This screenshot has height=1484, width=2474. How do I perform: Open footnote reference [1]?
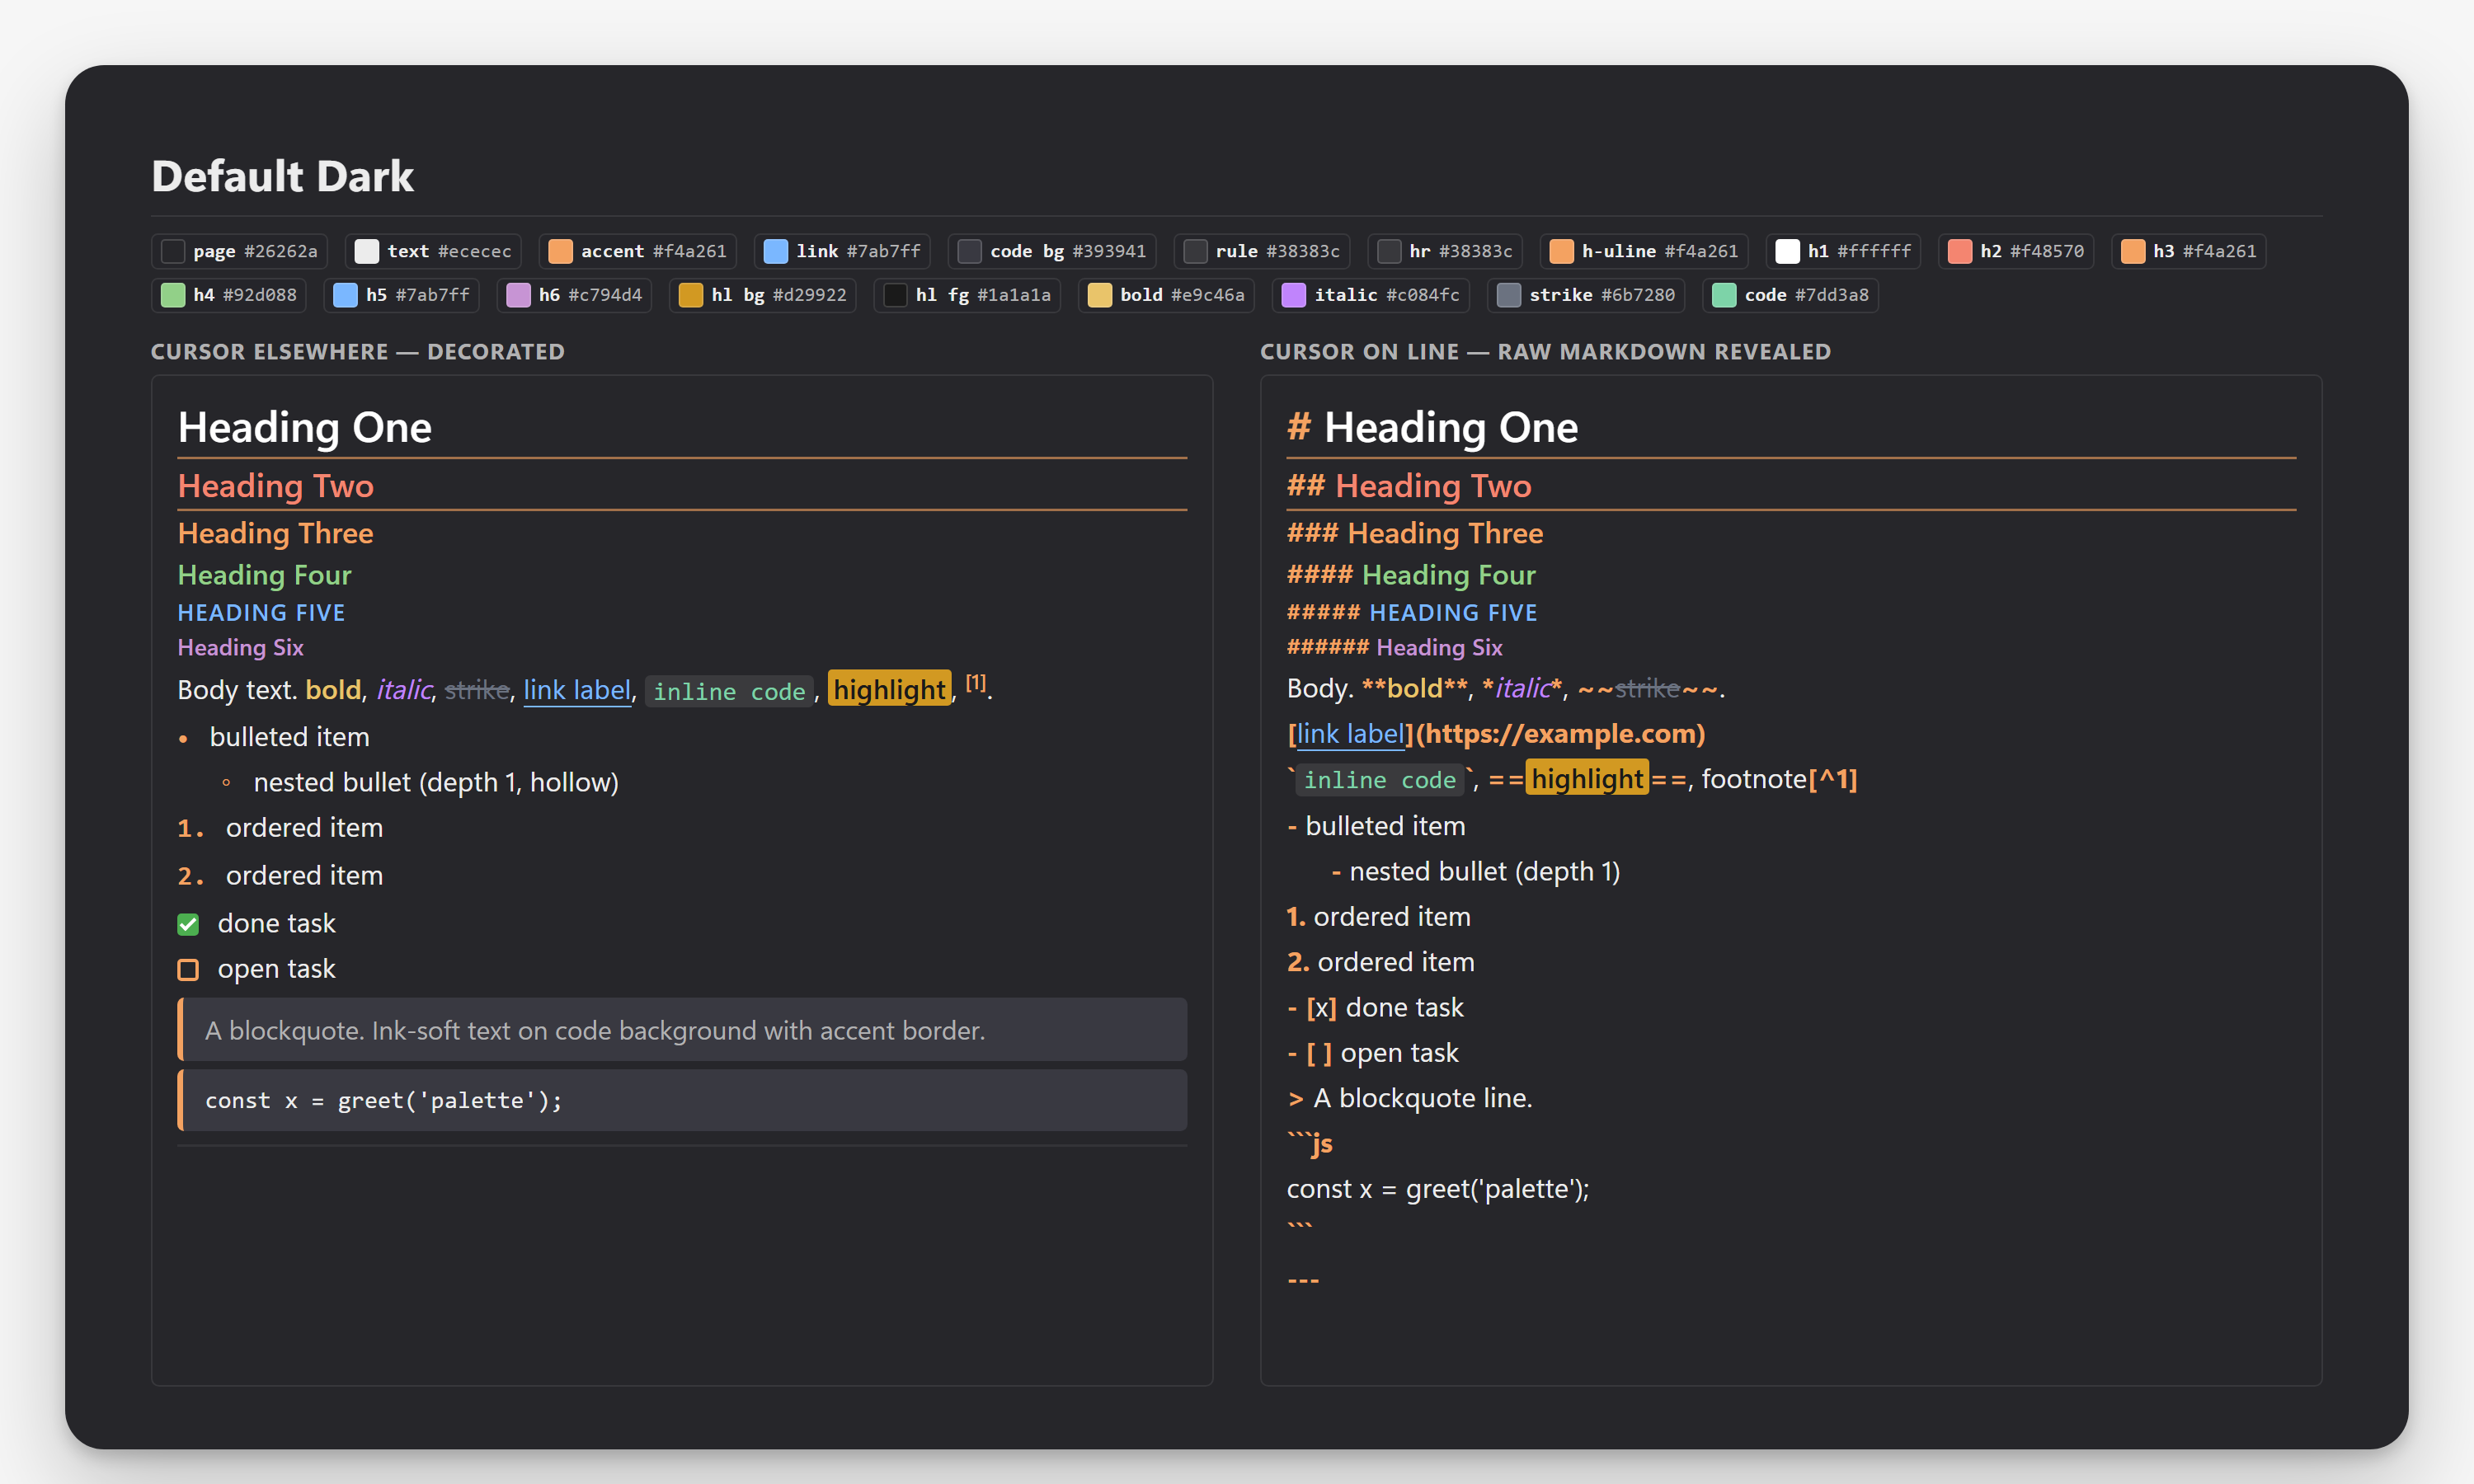tap(976, 683)
